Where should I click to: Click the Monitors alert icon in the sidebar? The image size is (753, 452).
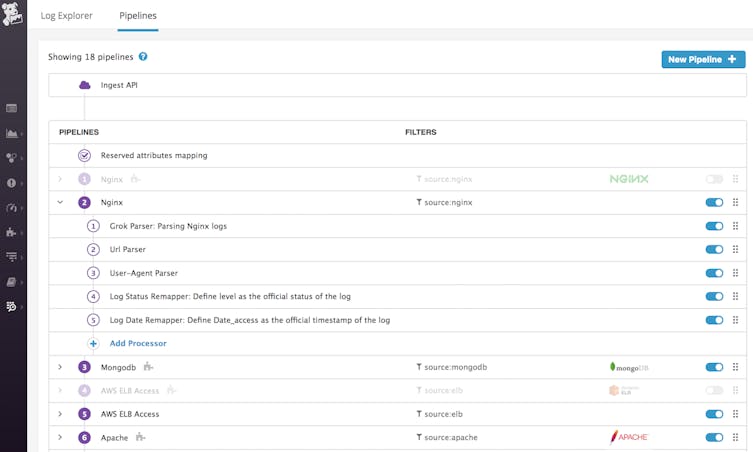click(x=12, y=183)
